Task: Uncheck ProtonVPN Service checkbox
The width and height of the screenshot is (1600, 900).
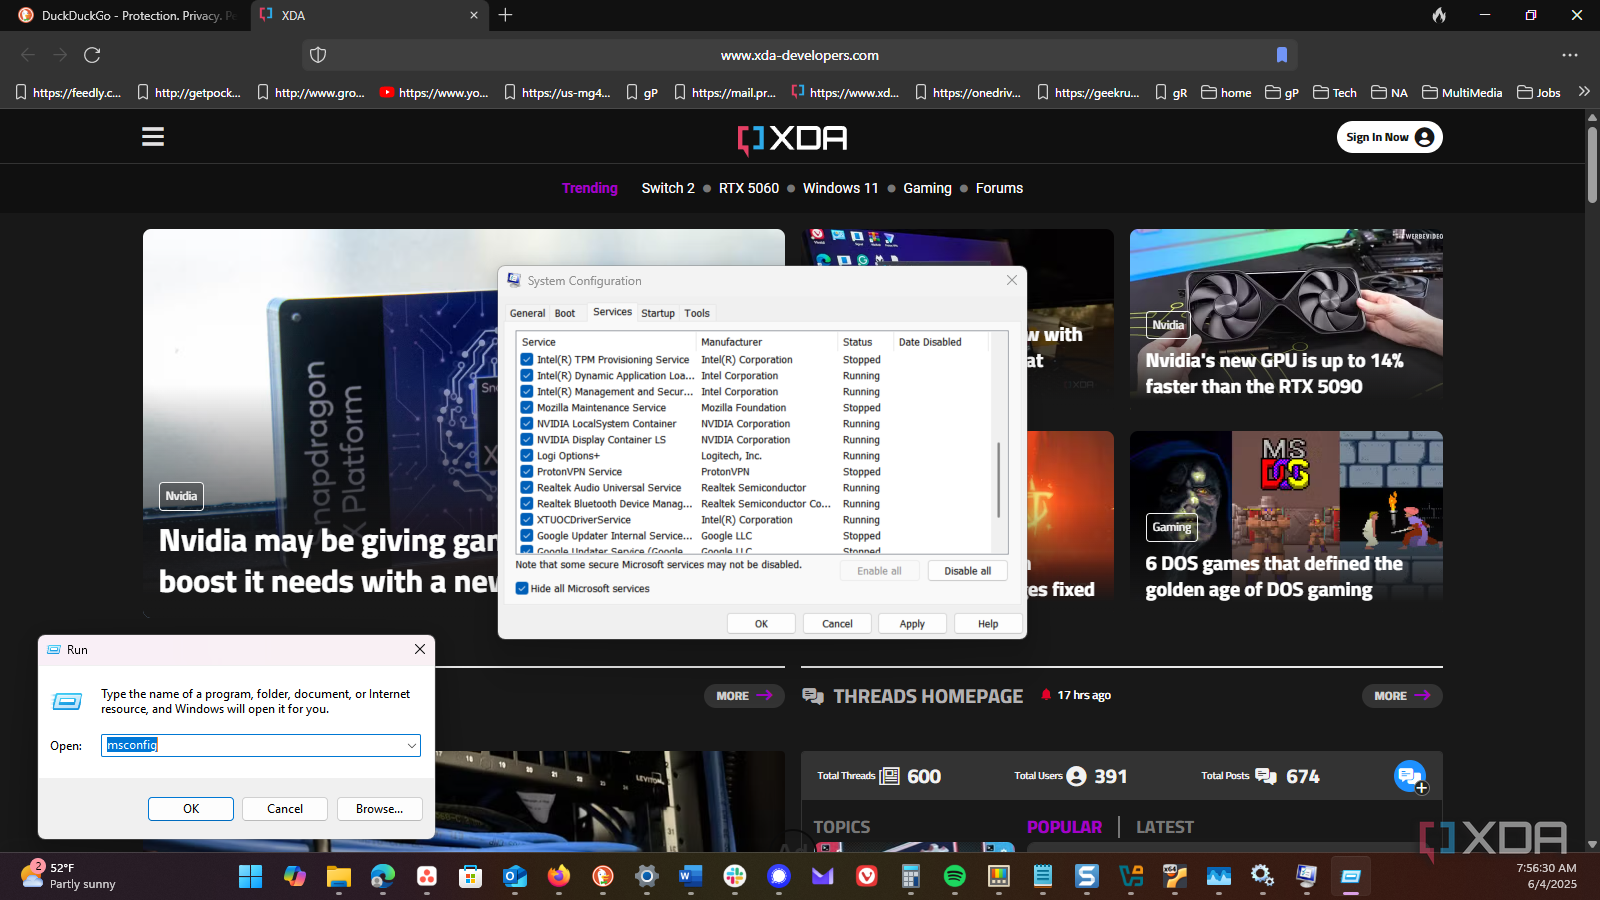Action: click(526, 472)
